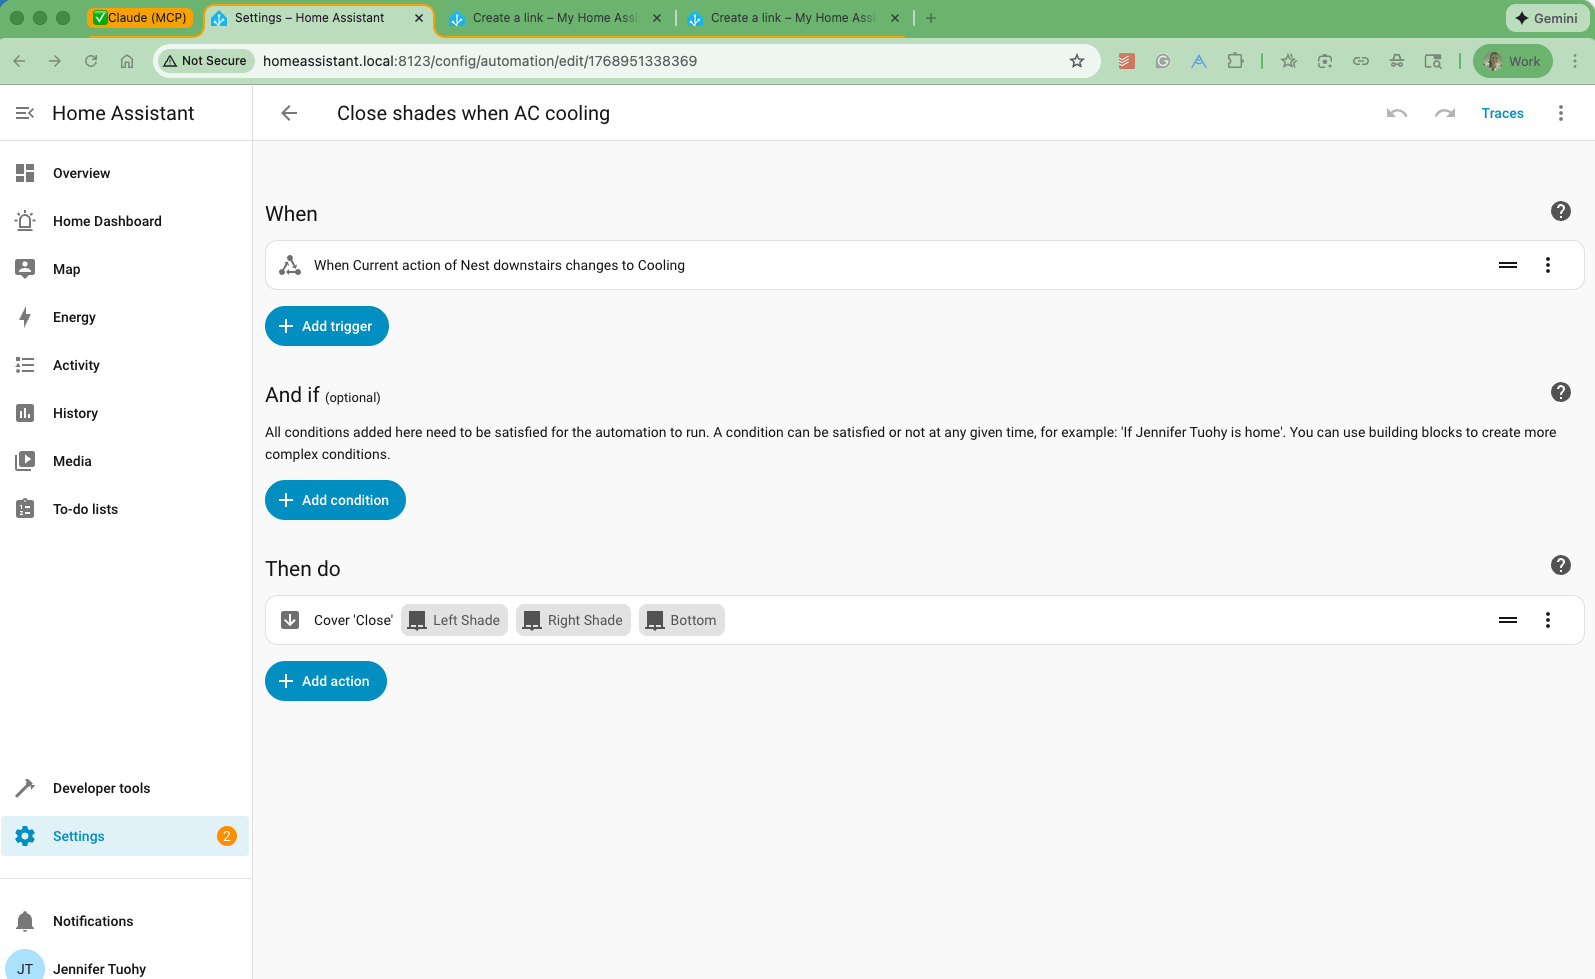The width and height of the screenshot is (1595, 979).
Task: Switch to the first Create a link tab
Action: [555, 18]
